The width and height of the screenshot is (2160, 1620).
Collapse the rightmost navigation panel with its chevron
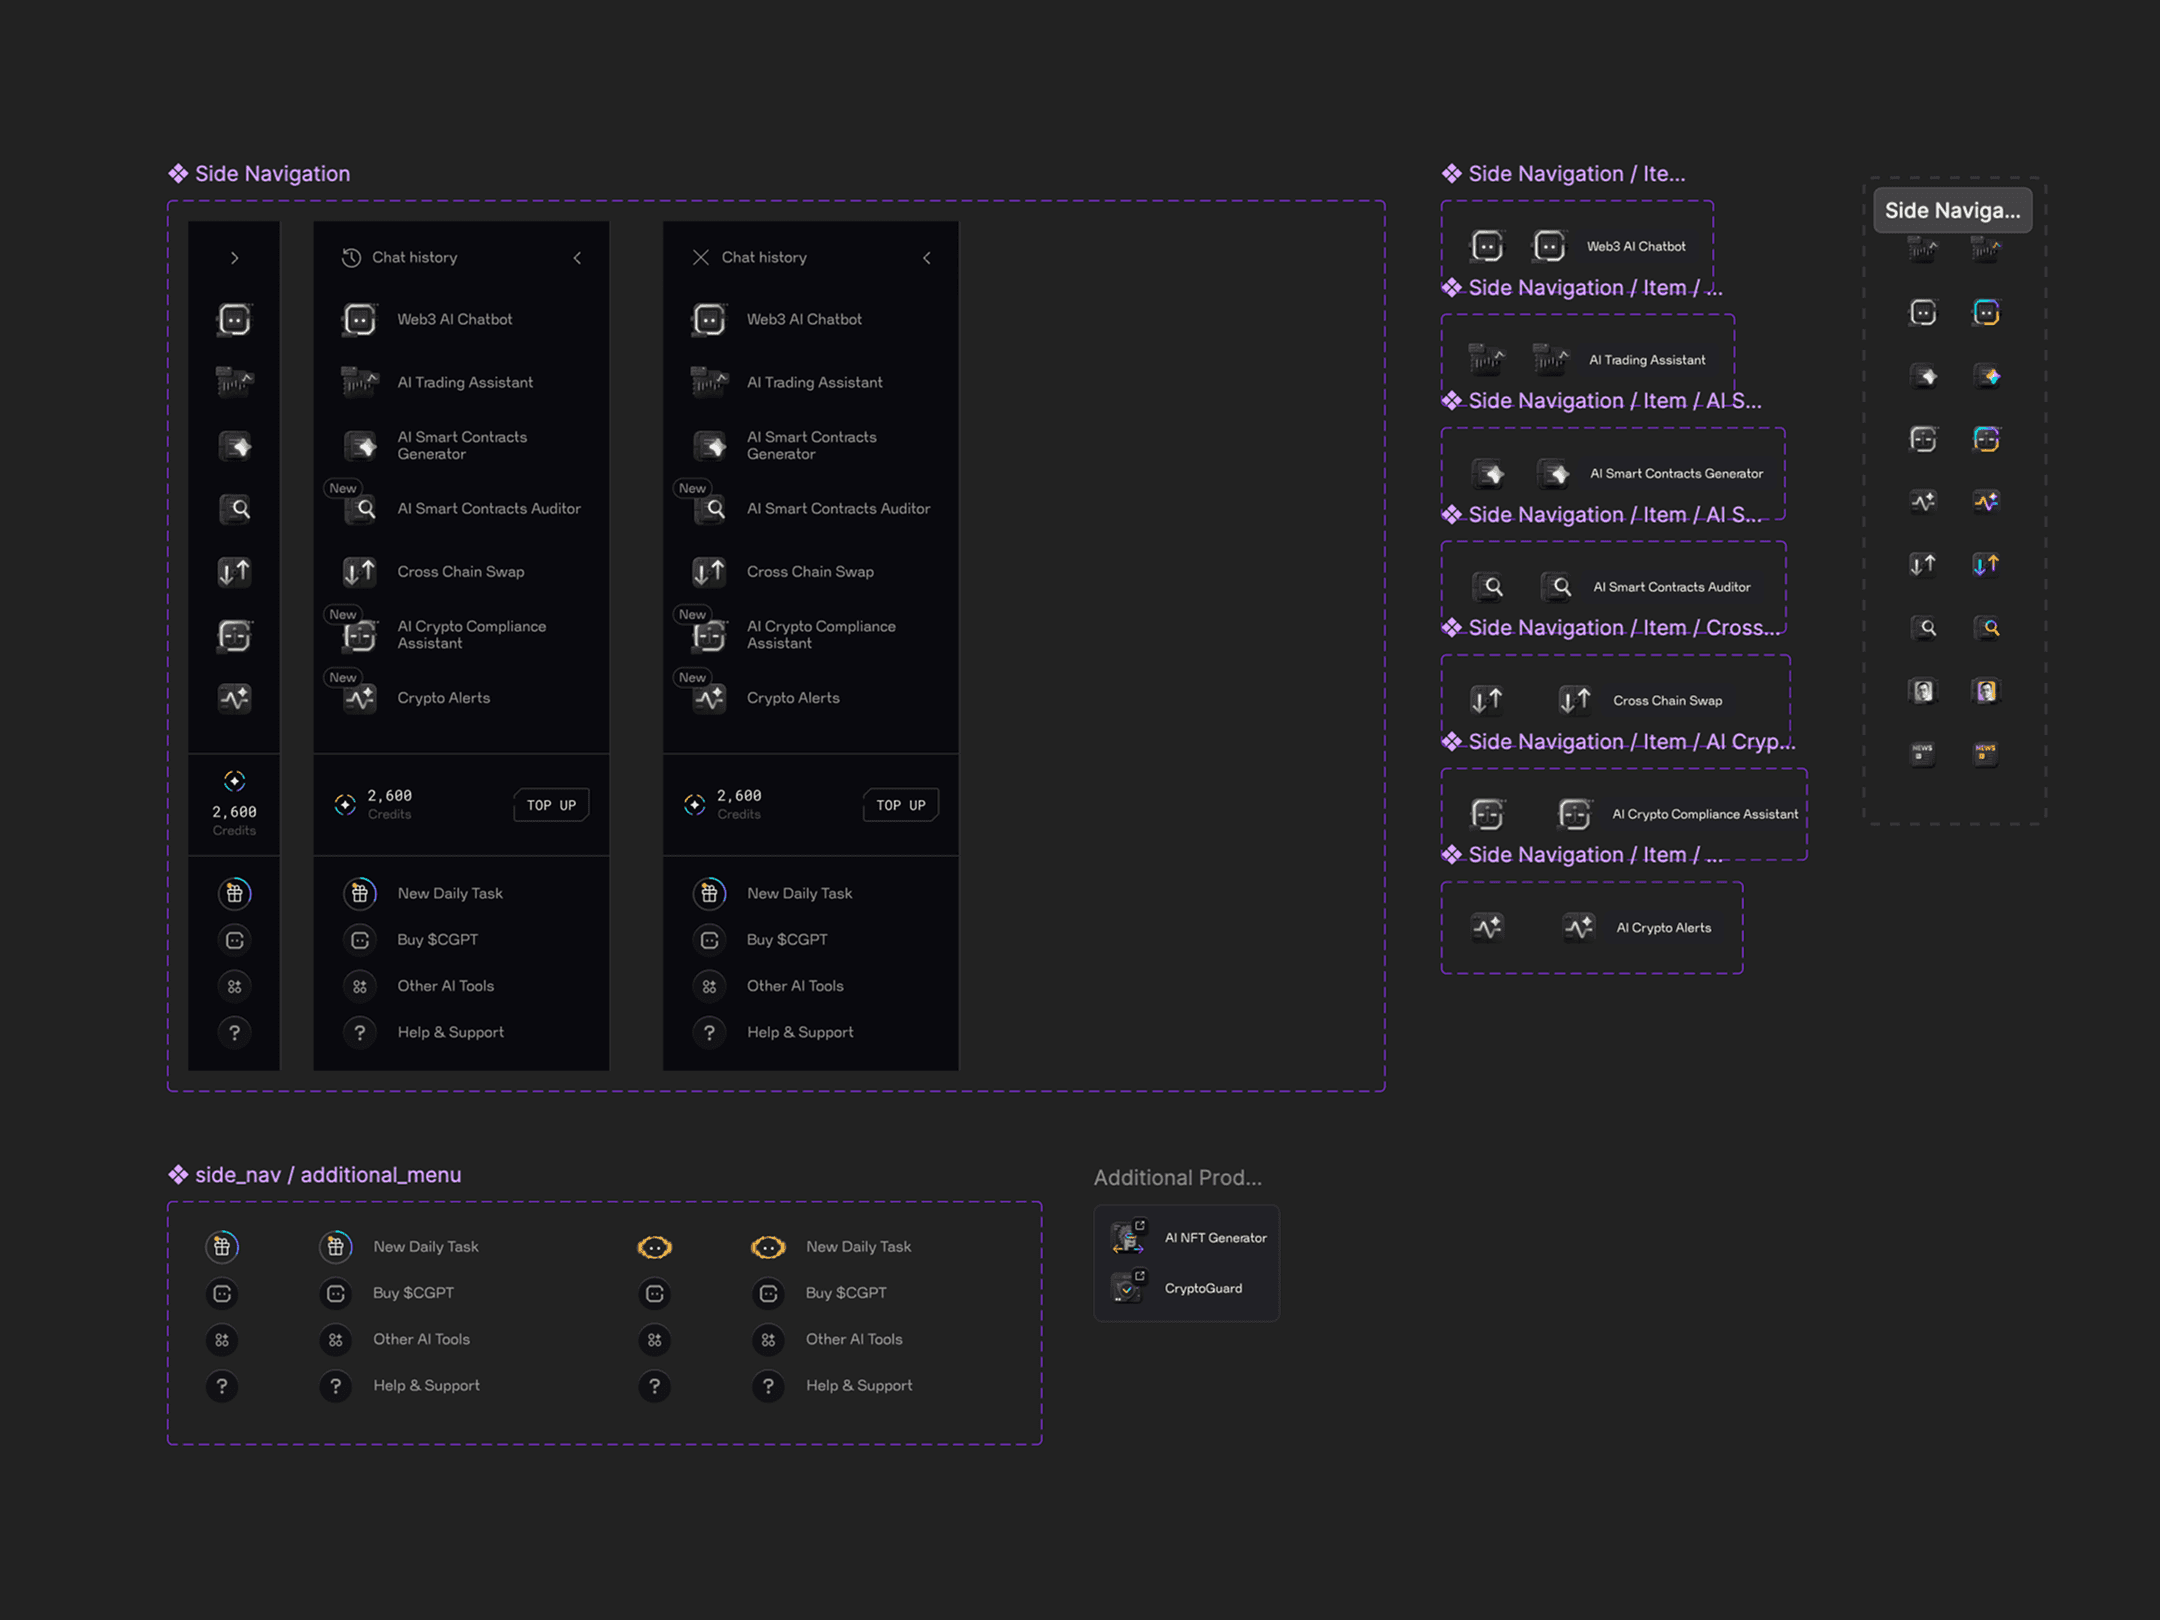(927, 258)
